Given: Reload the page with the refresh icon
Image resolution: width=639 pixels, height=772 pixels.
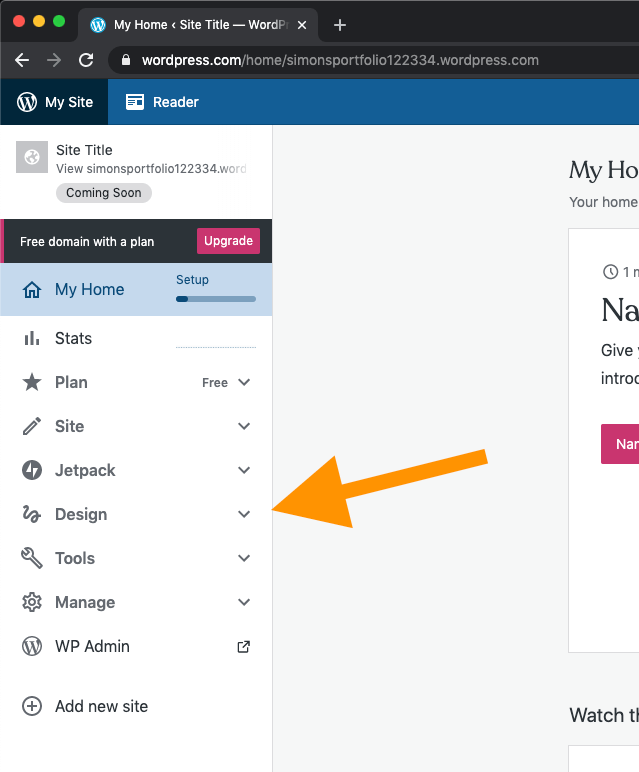Looking at the screenshot, I should click(x=86, y=60).
